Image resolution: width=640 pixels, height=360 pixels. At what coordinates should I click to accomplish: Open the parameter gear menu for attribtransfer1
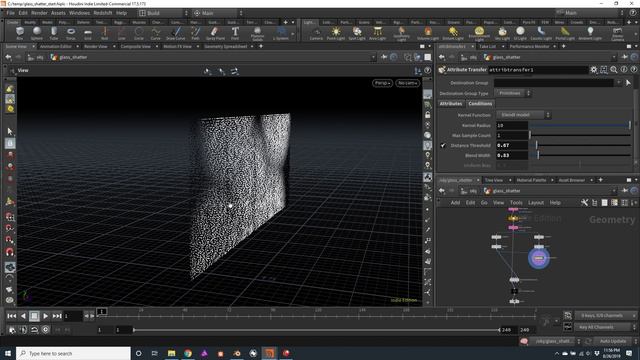coord(594,70)
